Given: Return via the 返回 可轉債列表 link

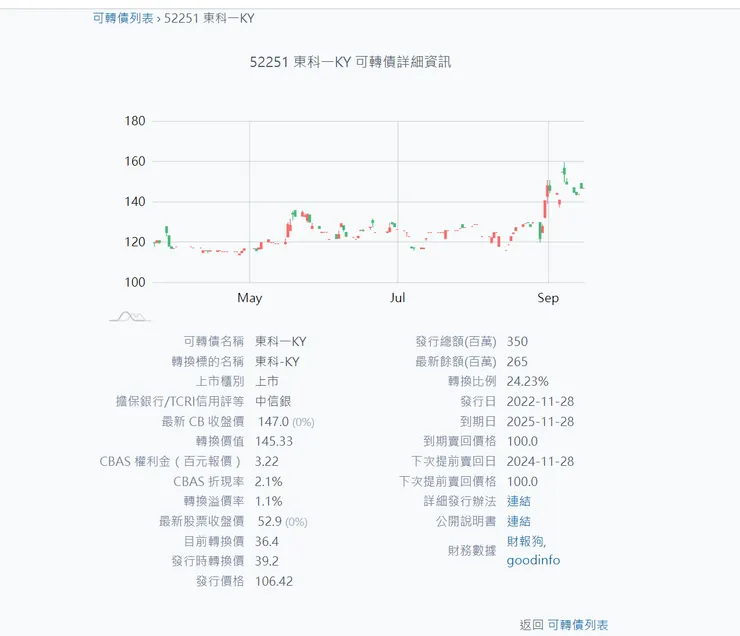Looking at the screenshot, I should pos(577,625).
